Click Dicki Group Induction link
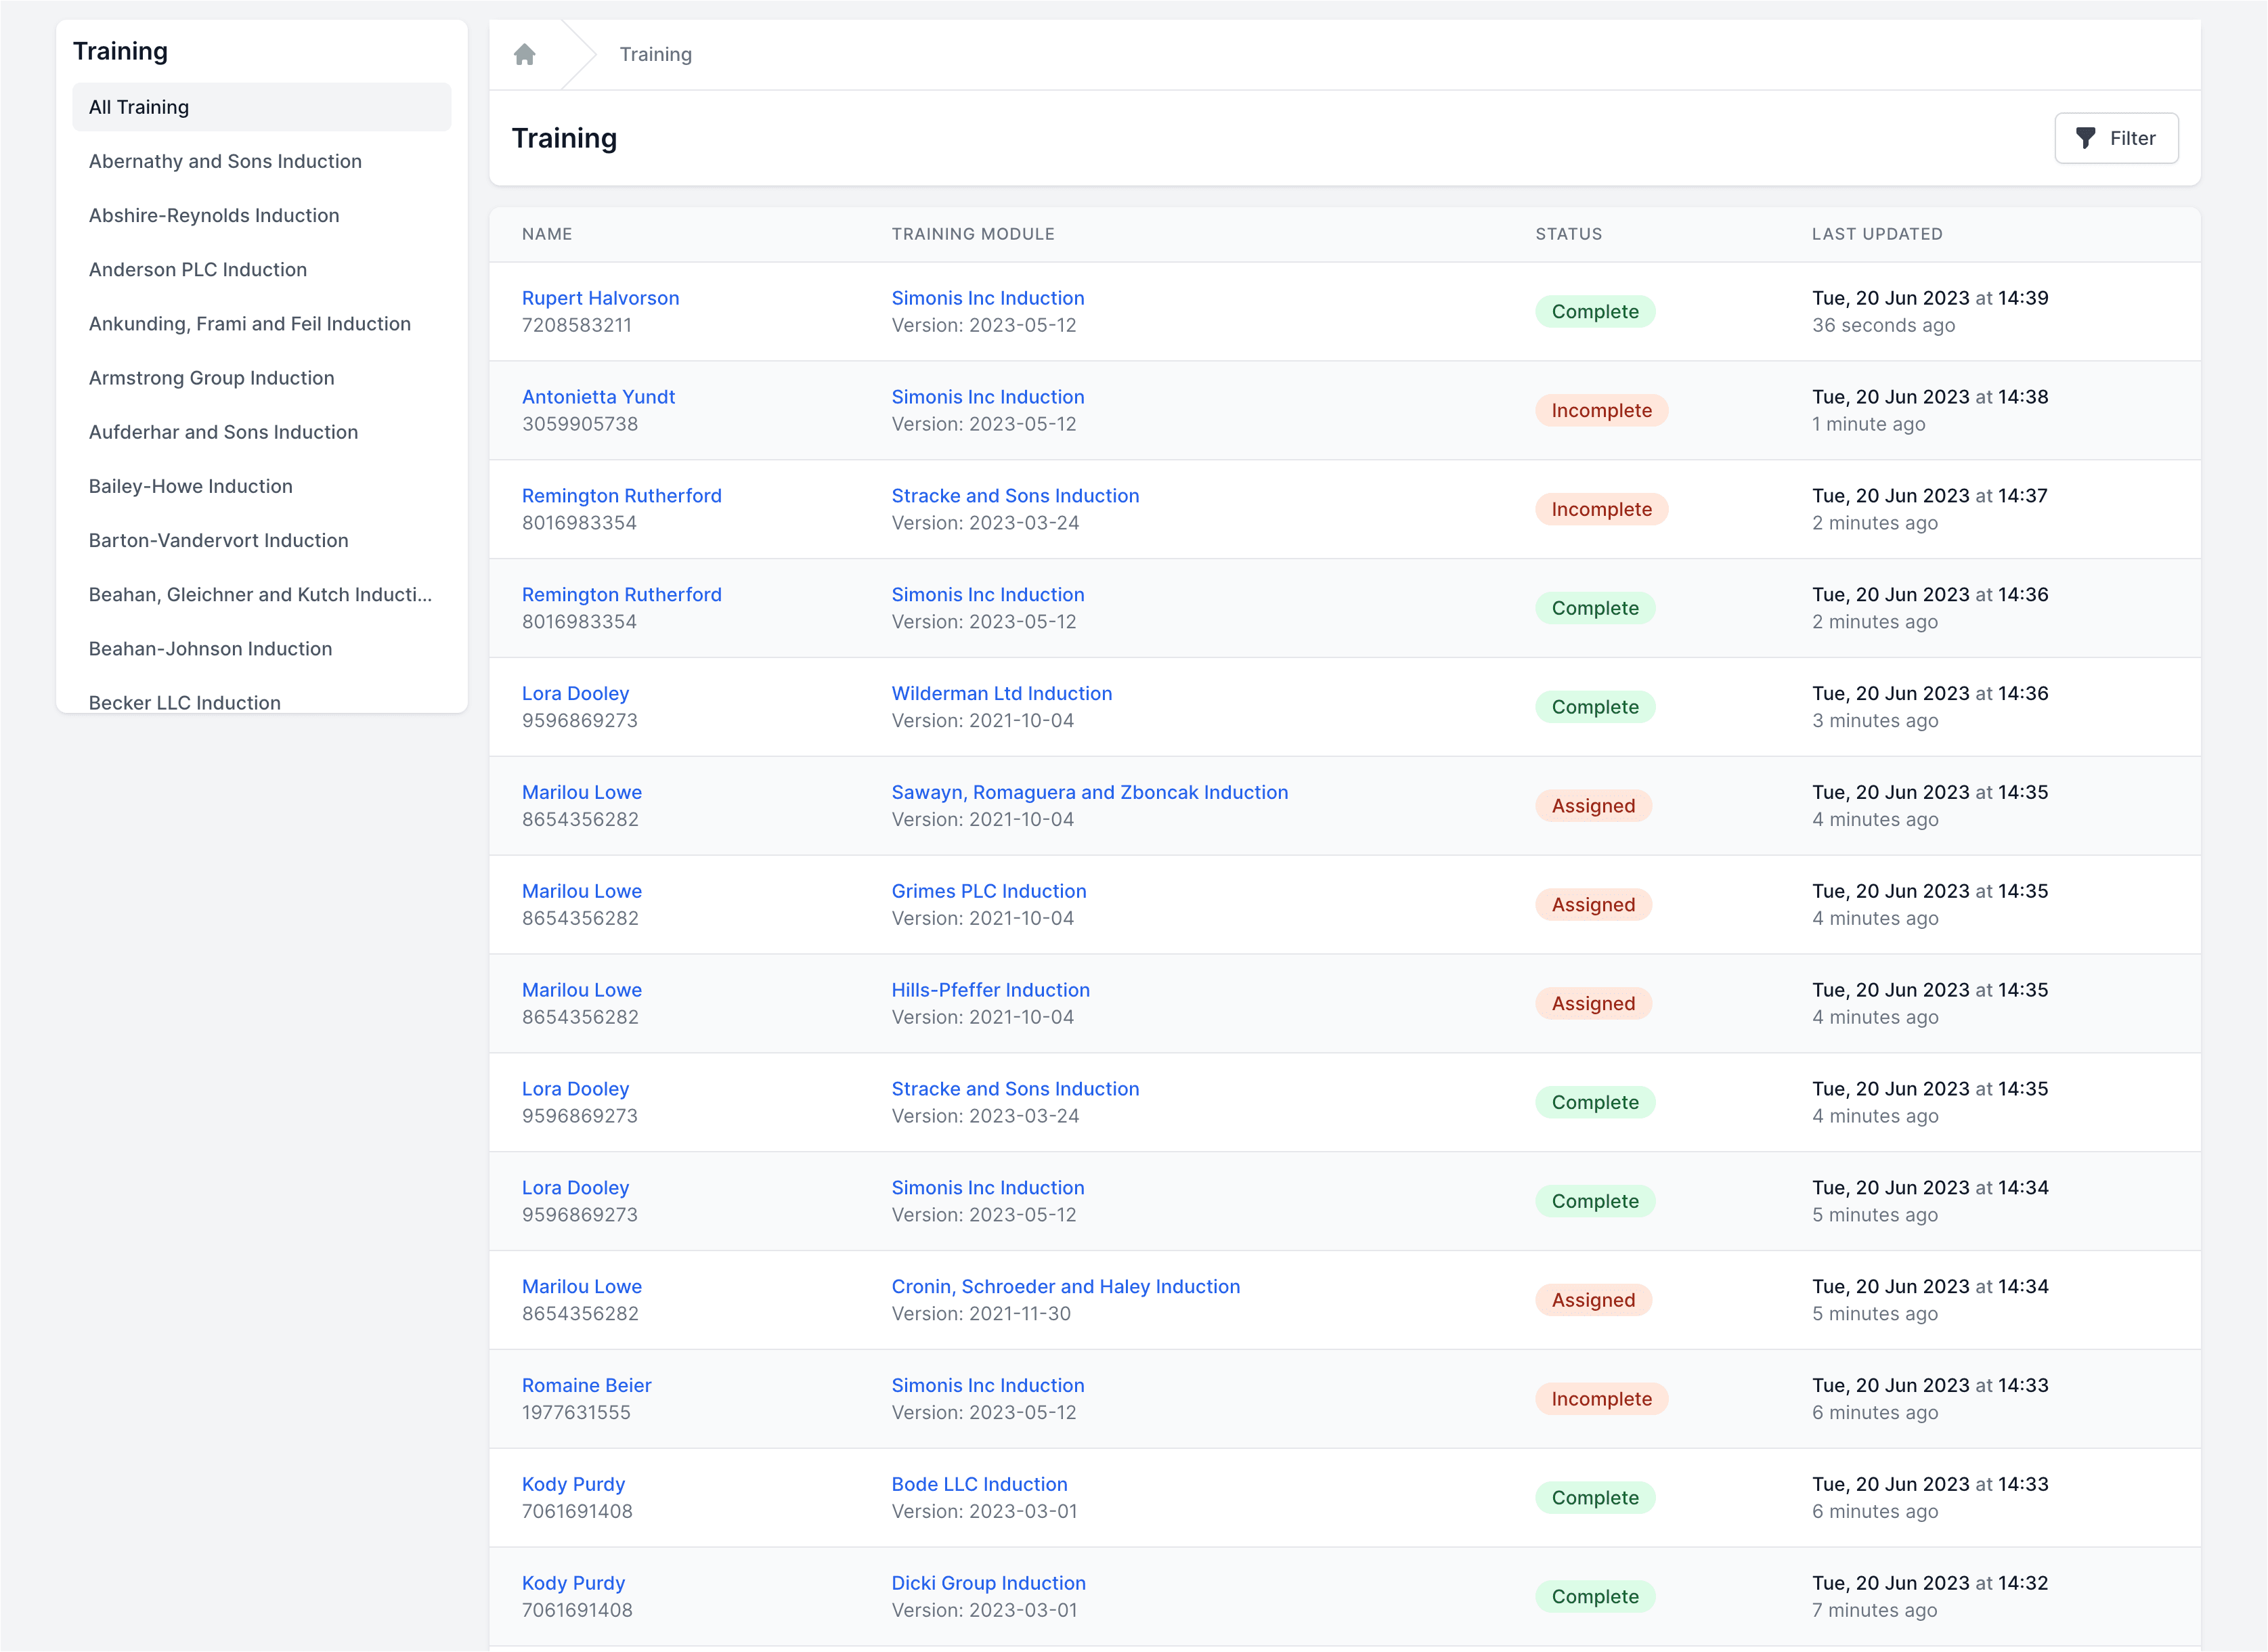The image size is (2268, 1652). 988,1583
